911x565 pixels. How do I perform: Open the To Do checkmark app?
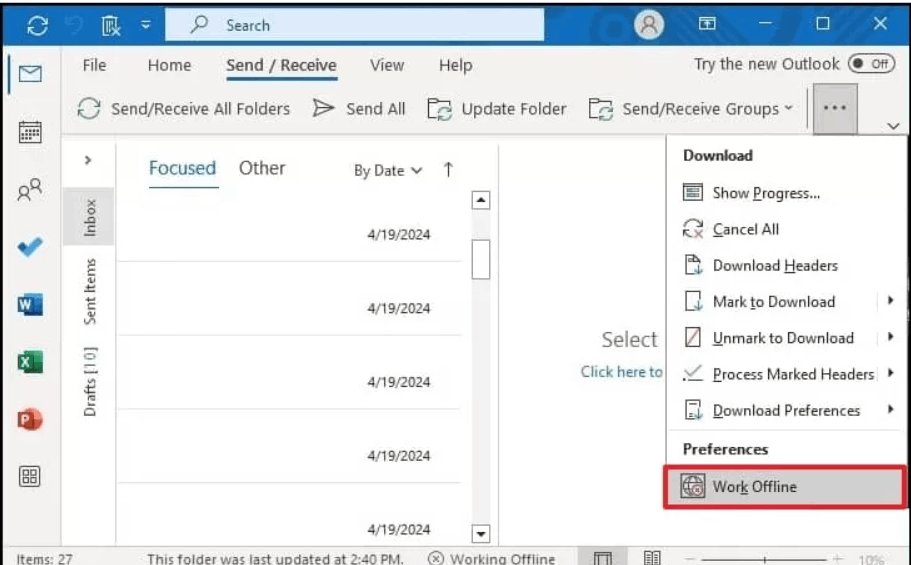click(x=30, y=246)
